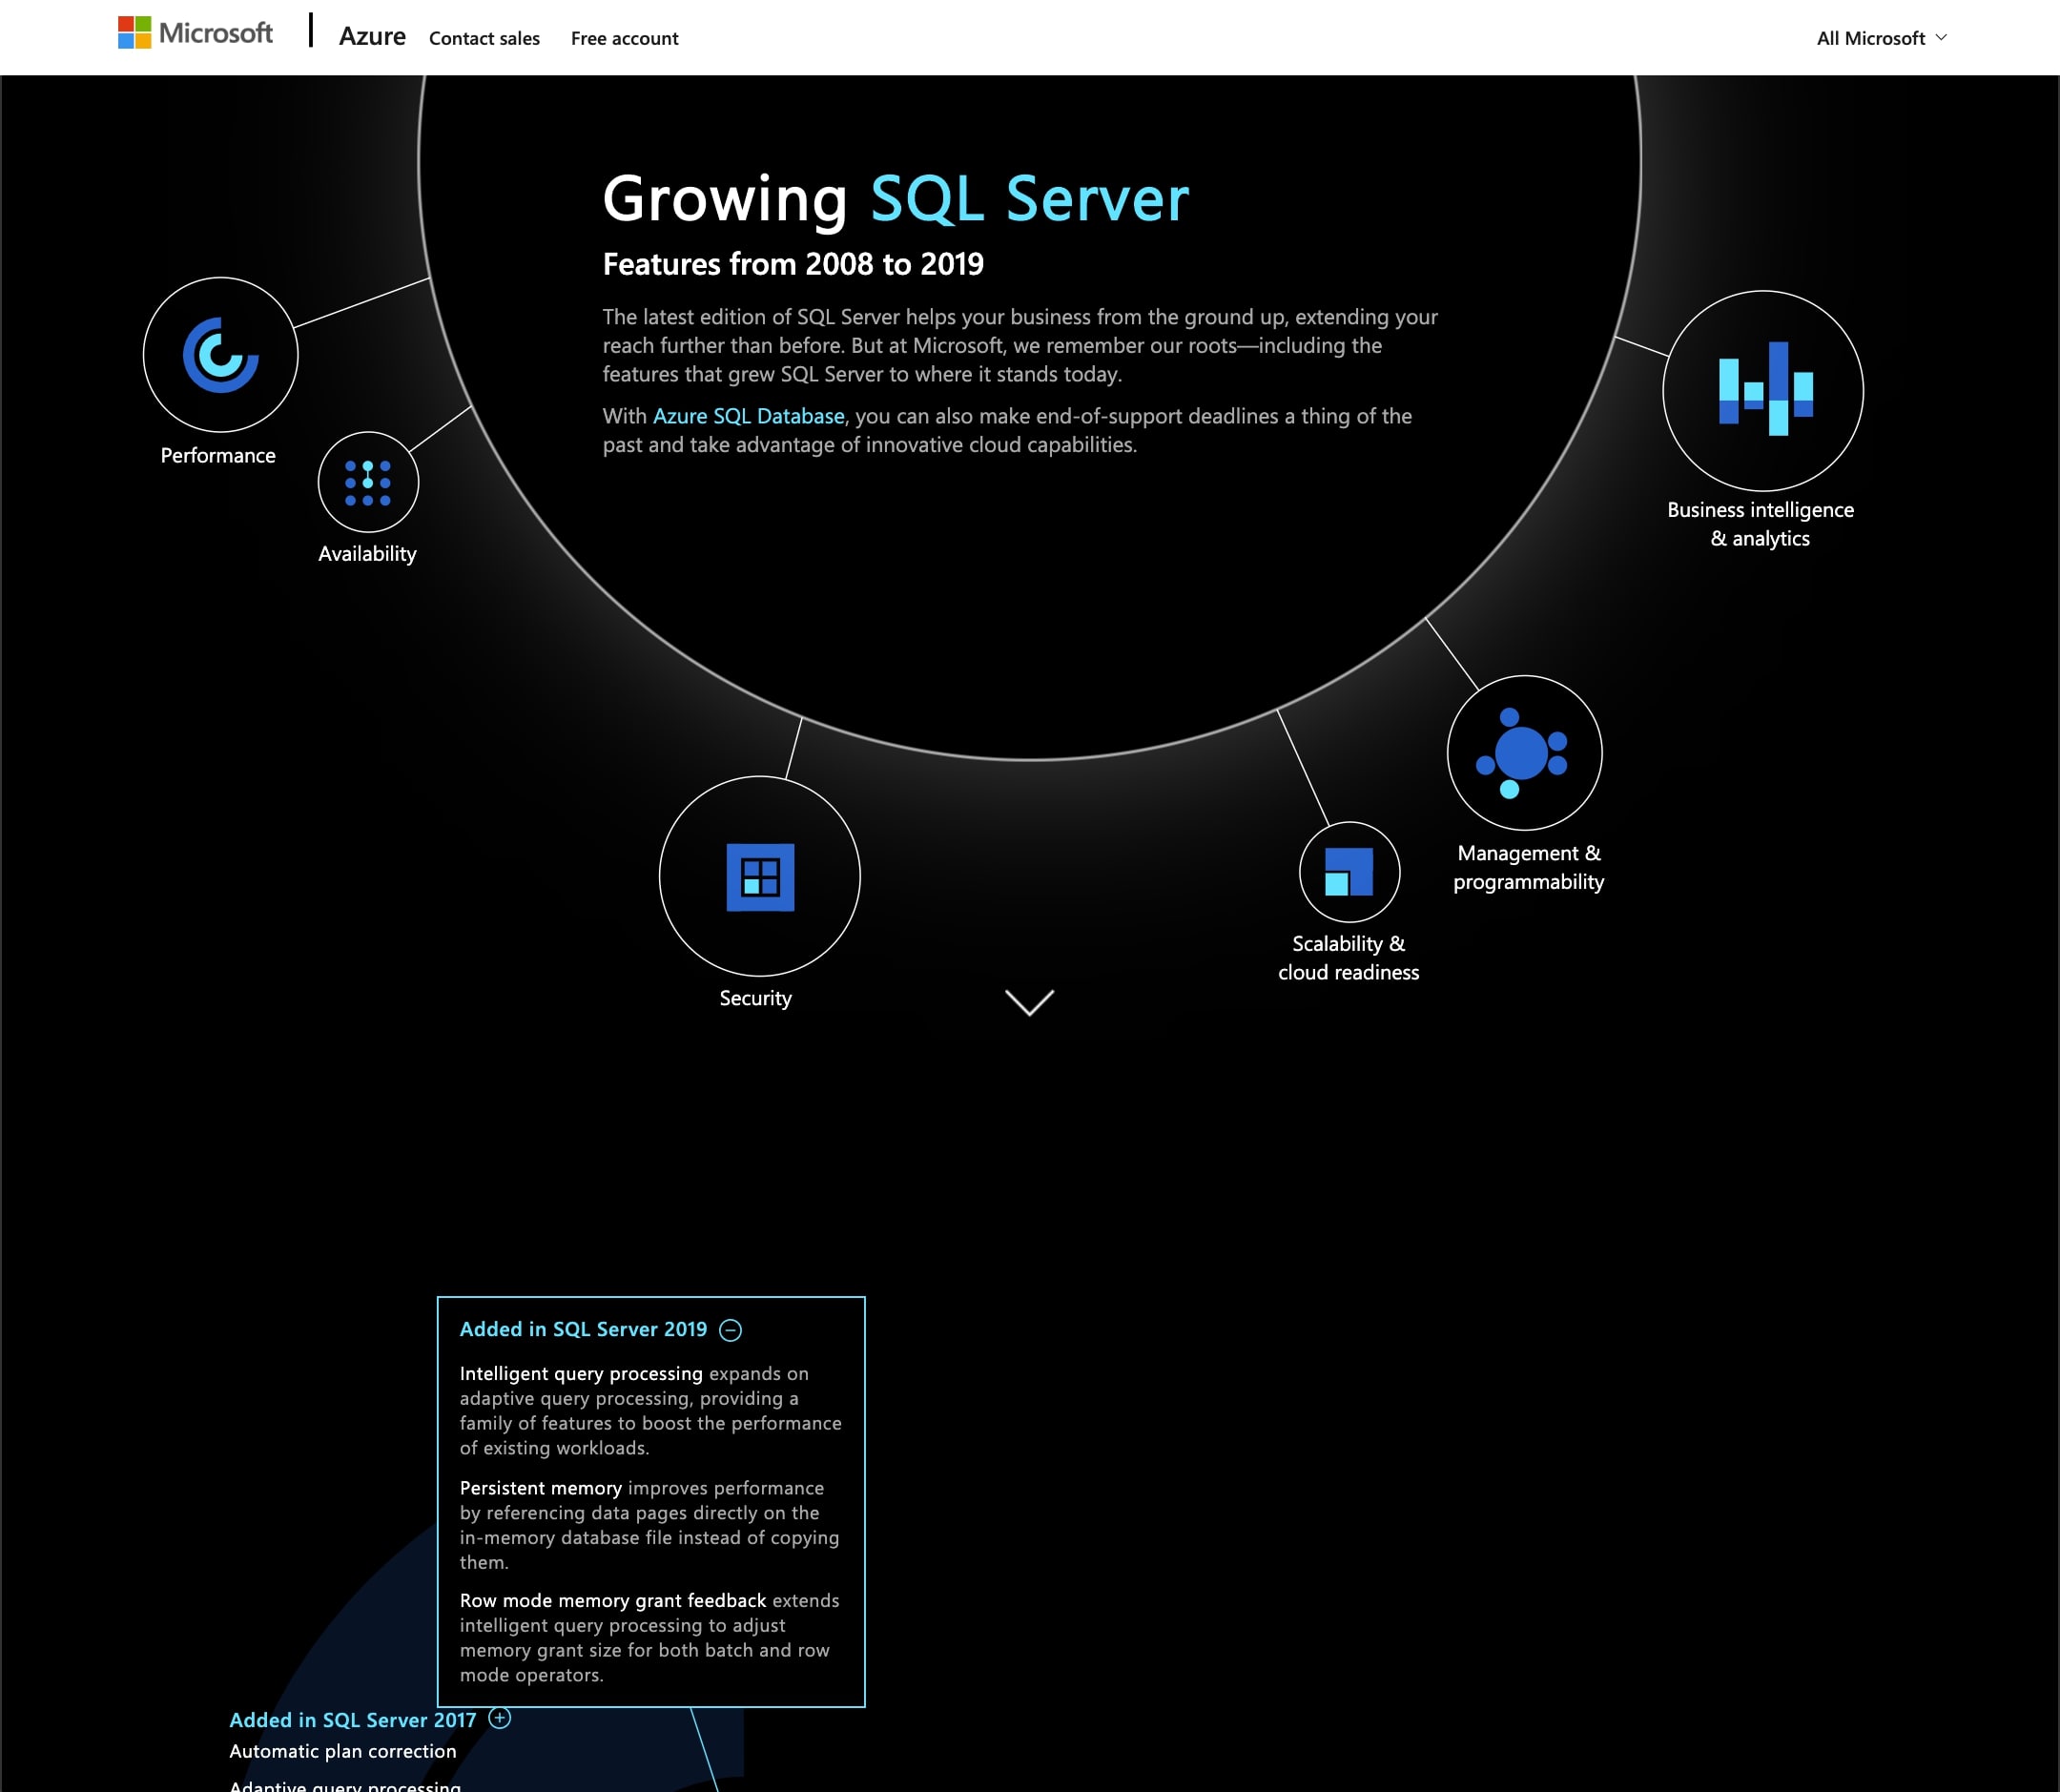Click the Microsoft logo
The height and width of the screenshot is (1792, 2060).
pyautogui.click(x=195, y=33)
